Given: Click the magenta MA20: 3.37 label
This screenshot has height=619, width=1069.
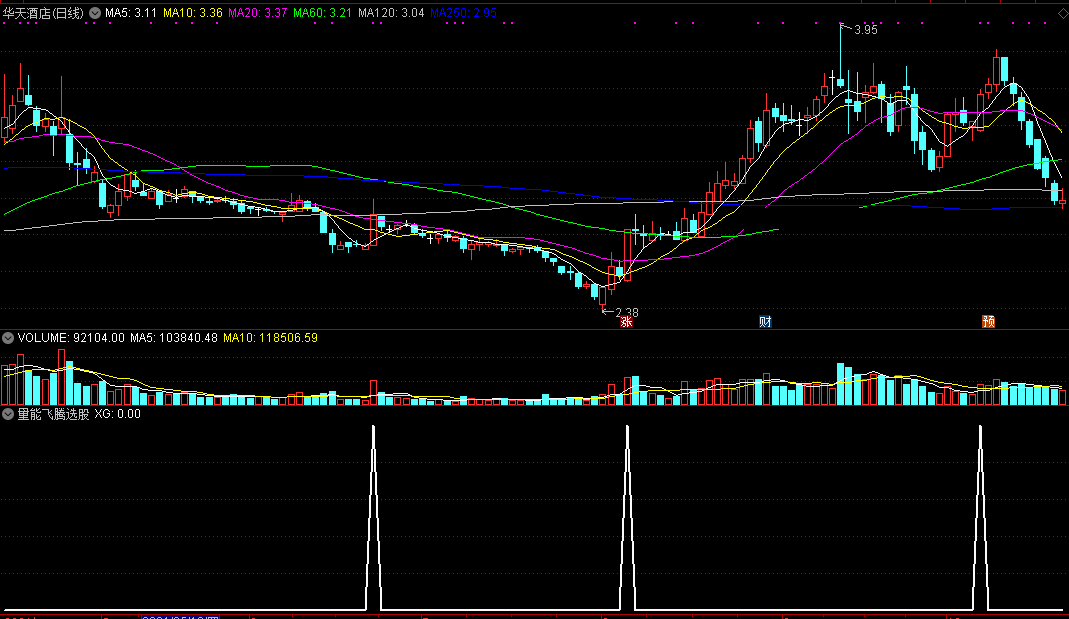Looking at the screenshot, I should click(x=258, y=13).
